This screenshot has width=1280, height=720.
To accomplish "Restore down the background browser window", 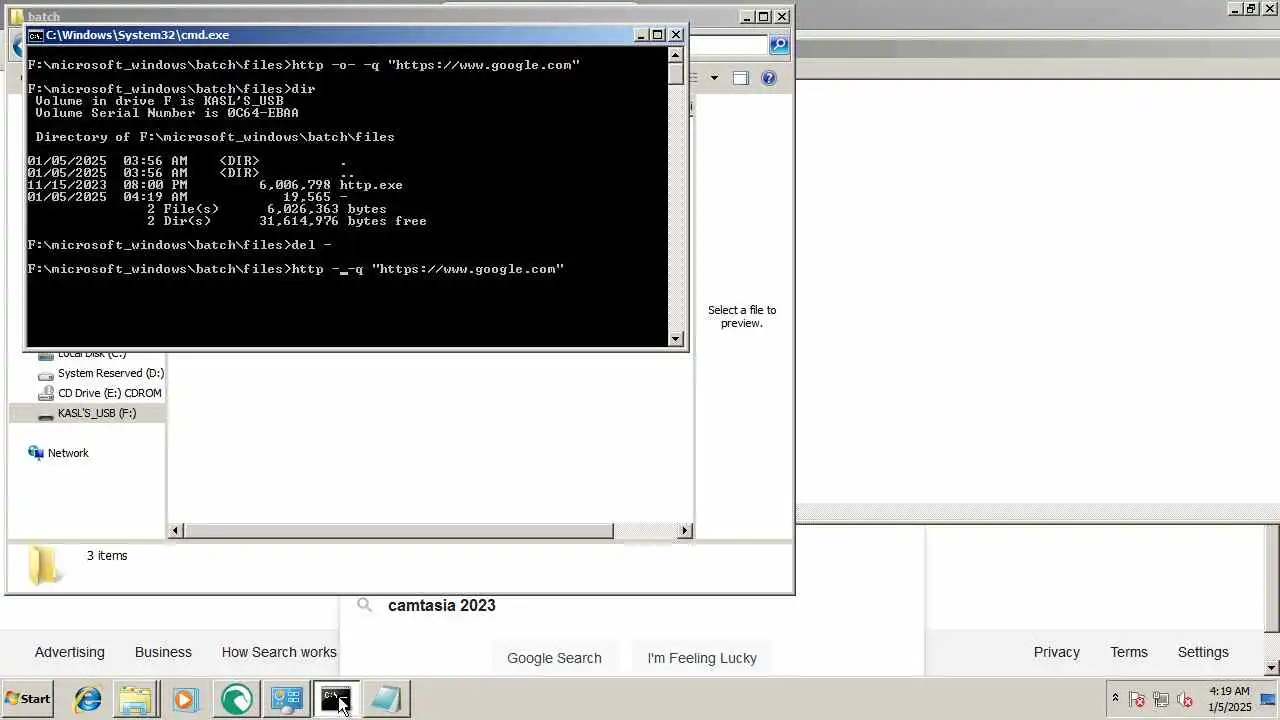I will [1250, 9].
